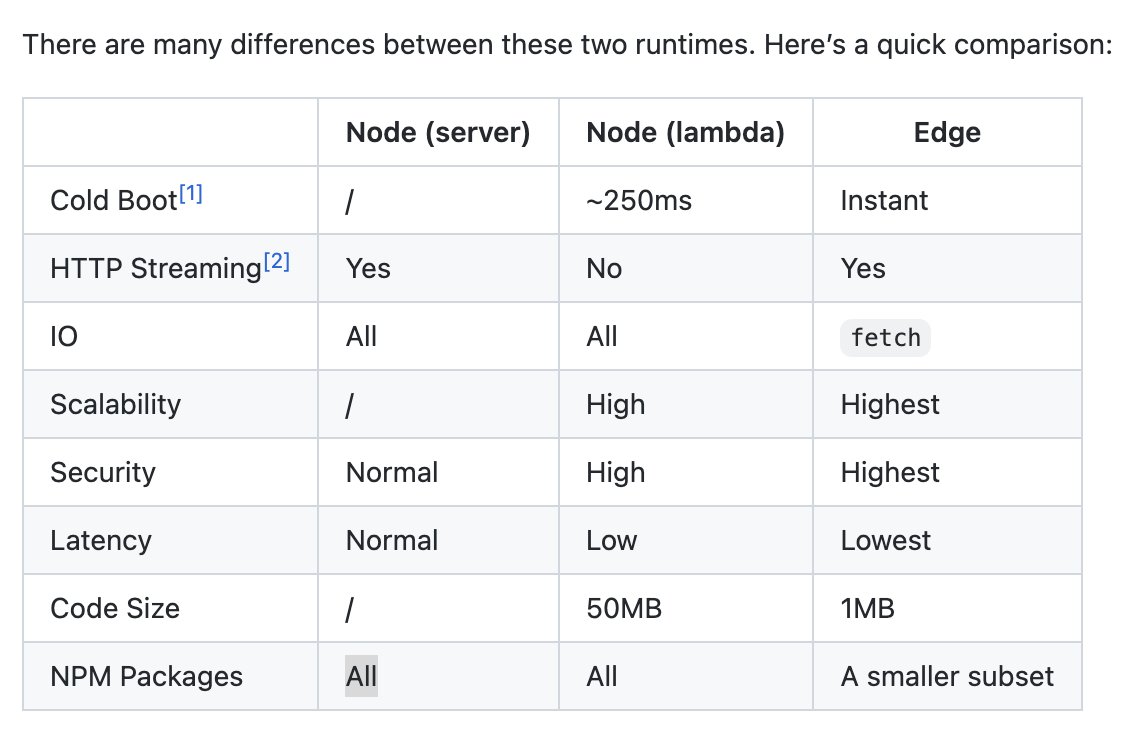This screenshot has width=1144, height=748.
Task: Click the highlighted All in NPM Packages row
Action: (x=361, y=676)
